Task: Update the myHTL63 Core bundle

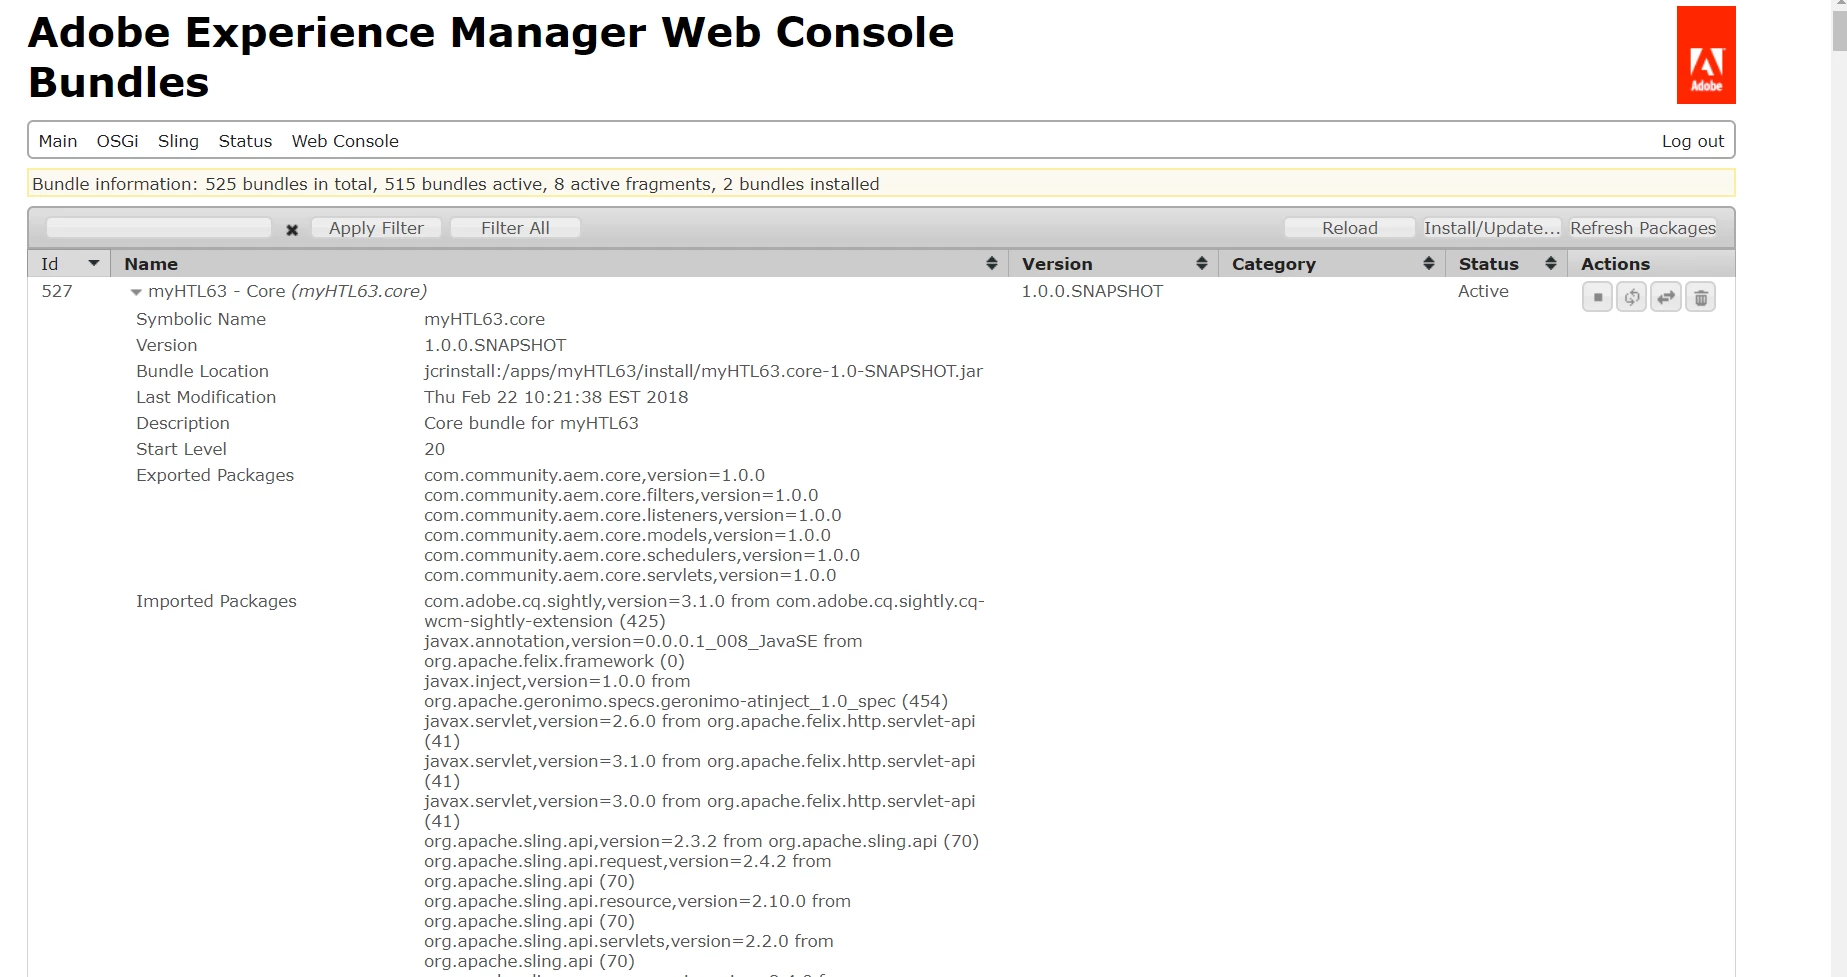Action: tap(1665, 297)
